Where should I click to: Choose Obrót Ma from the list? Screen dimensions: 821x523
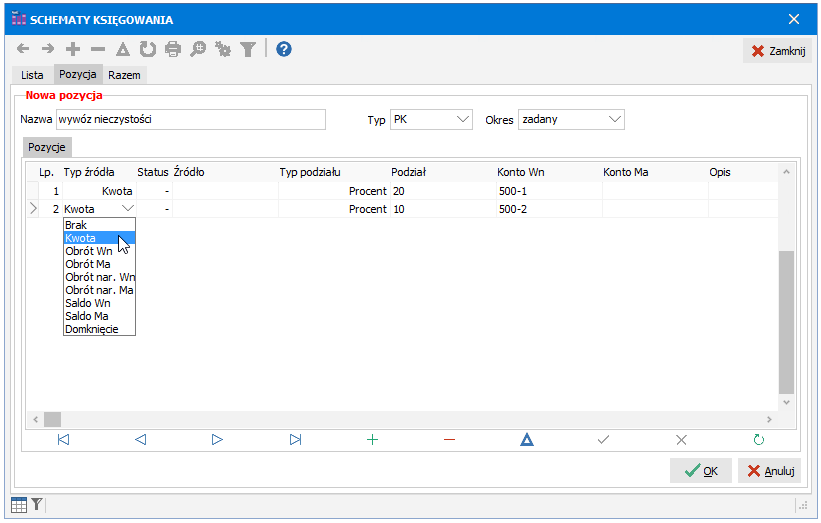point(99,264)
